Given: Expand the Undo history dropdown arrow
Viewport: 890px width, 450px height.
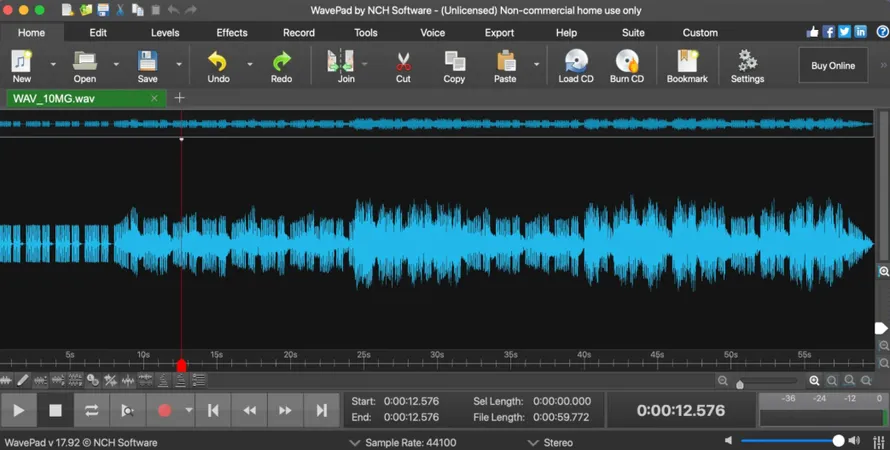Looking at the screenshot, I should coord(250,64).
